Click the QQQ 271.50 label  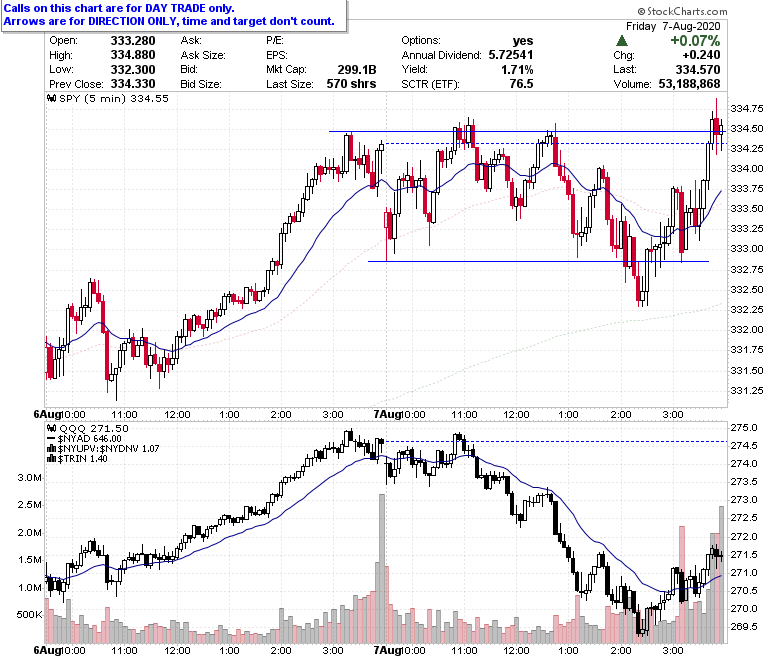click(x=94, y=428)
